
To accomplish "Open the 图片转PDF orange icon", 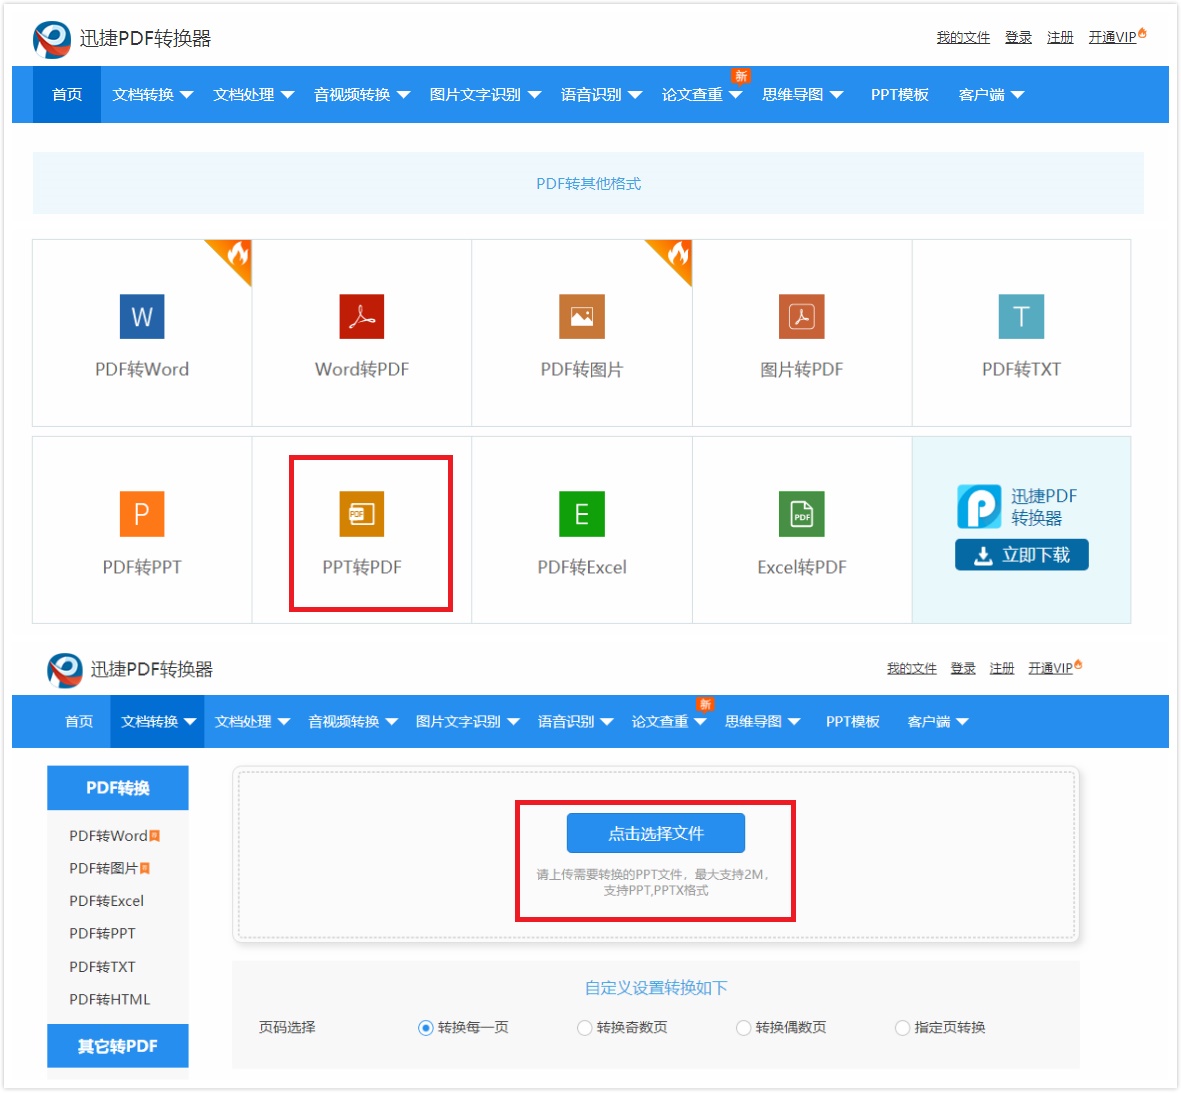I will (x=801, y=316).
